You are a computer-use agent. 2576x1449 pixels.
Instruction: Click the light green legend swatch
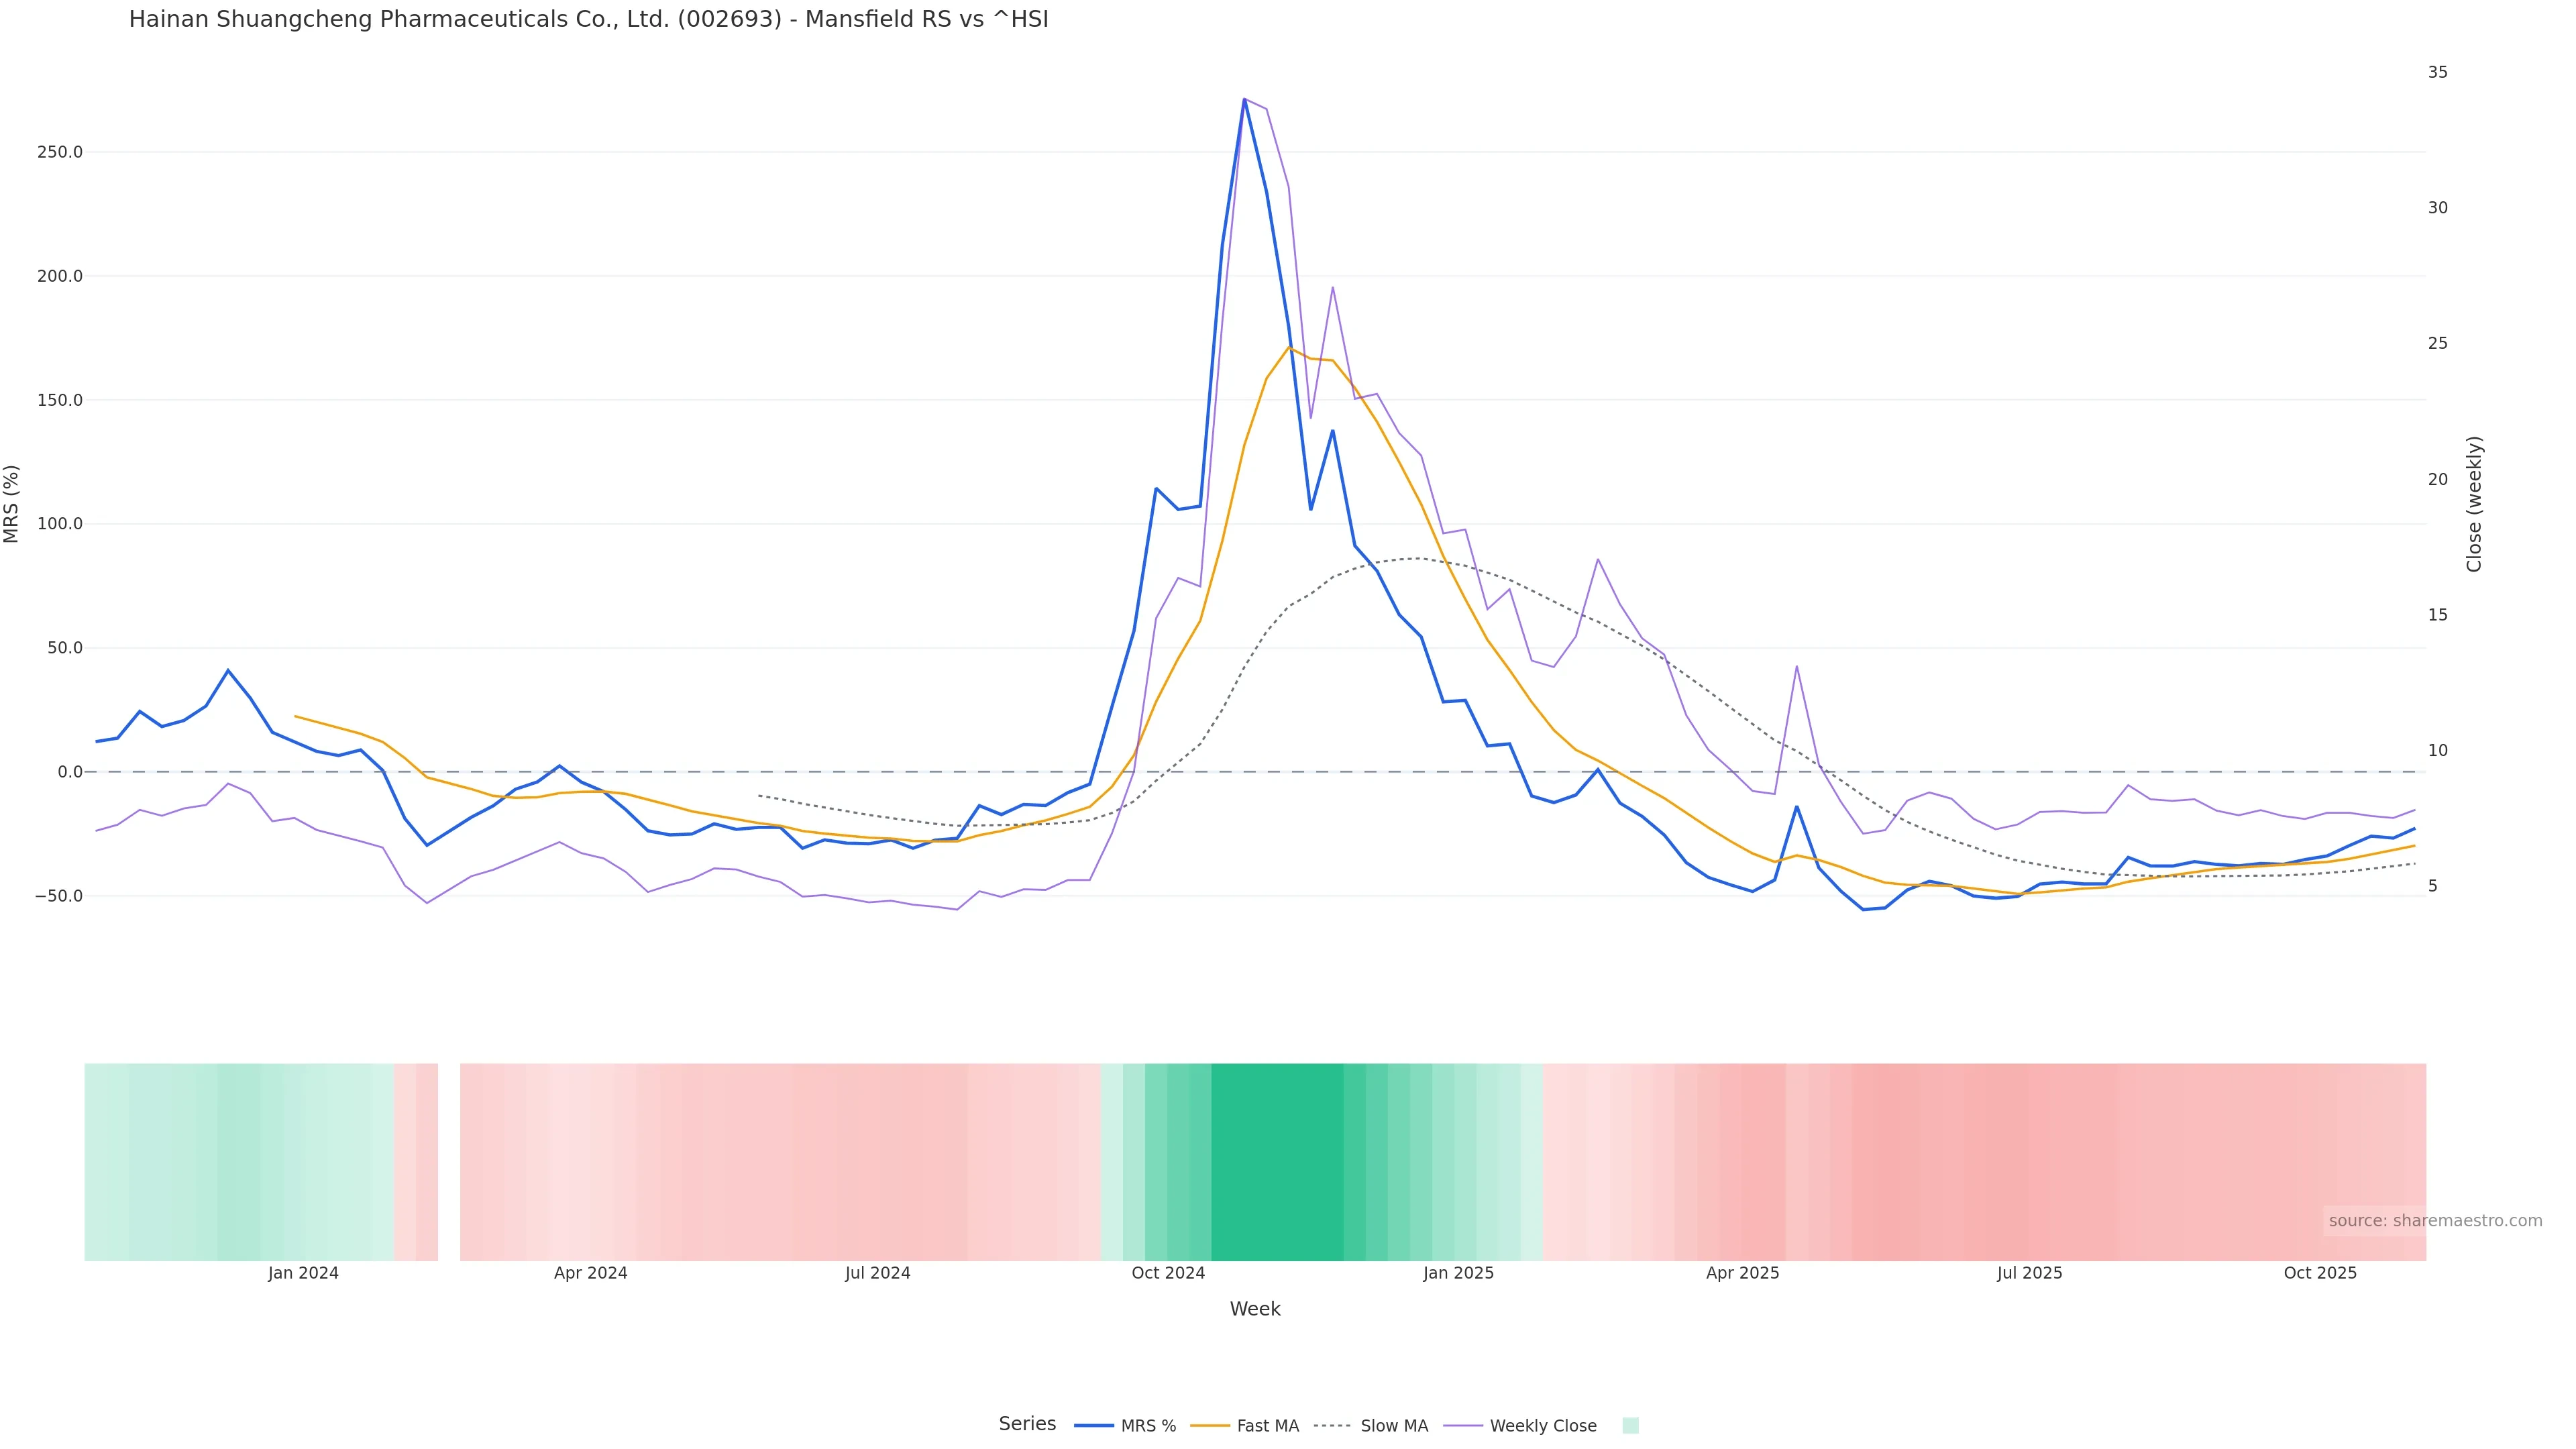(x=1630, y=1426)
